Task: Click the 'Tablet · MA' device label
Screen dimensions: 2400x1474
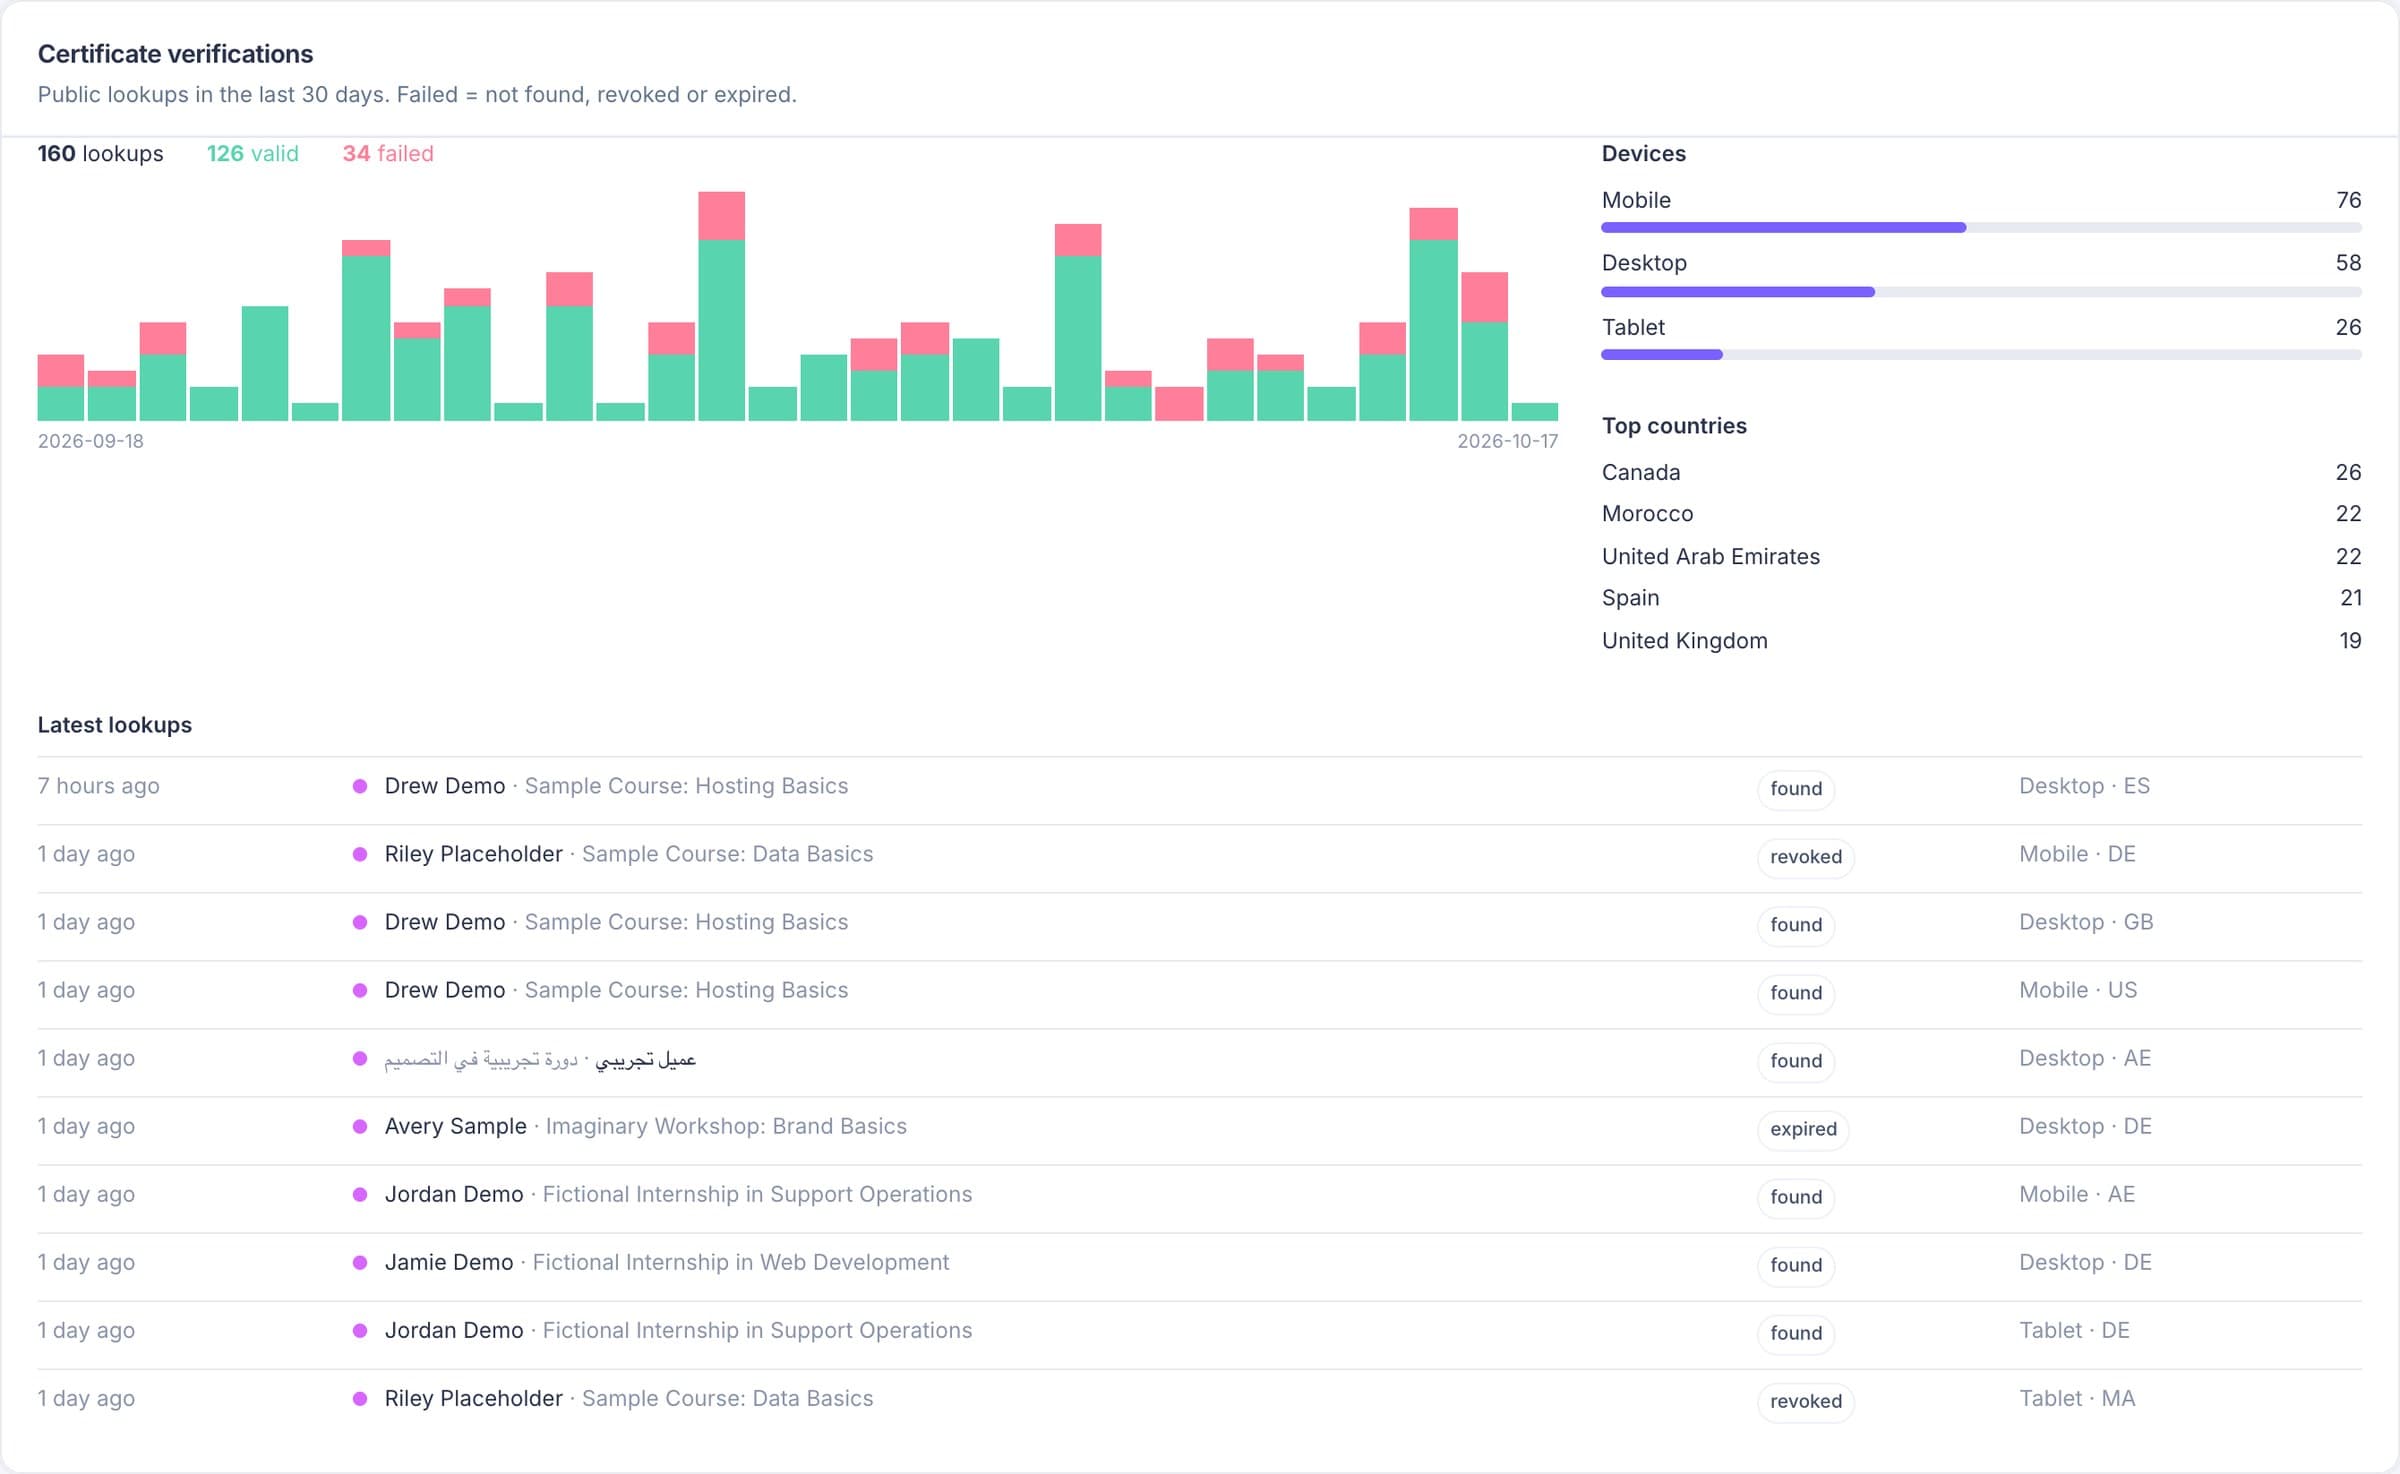Action: point(2077,1398)
